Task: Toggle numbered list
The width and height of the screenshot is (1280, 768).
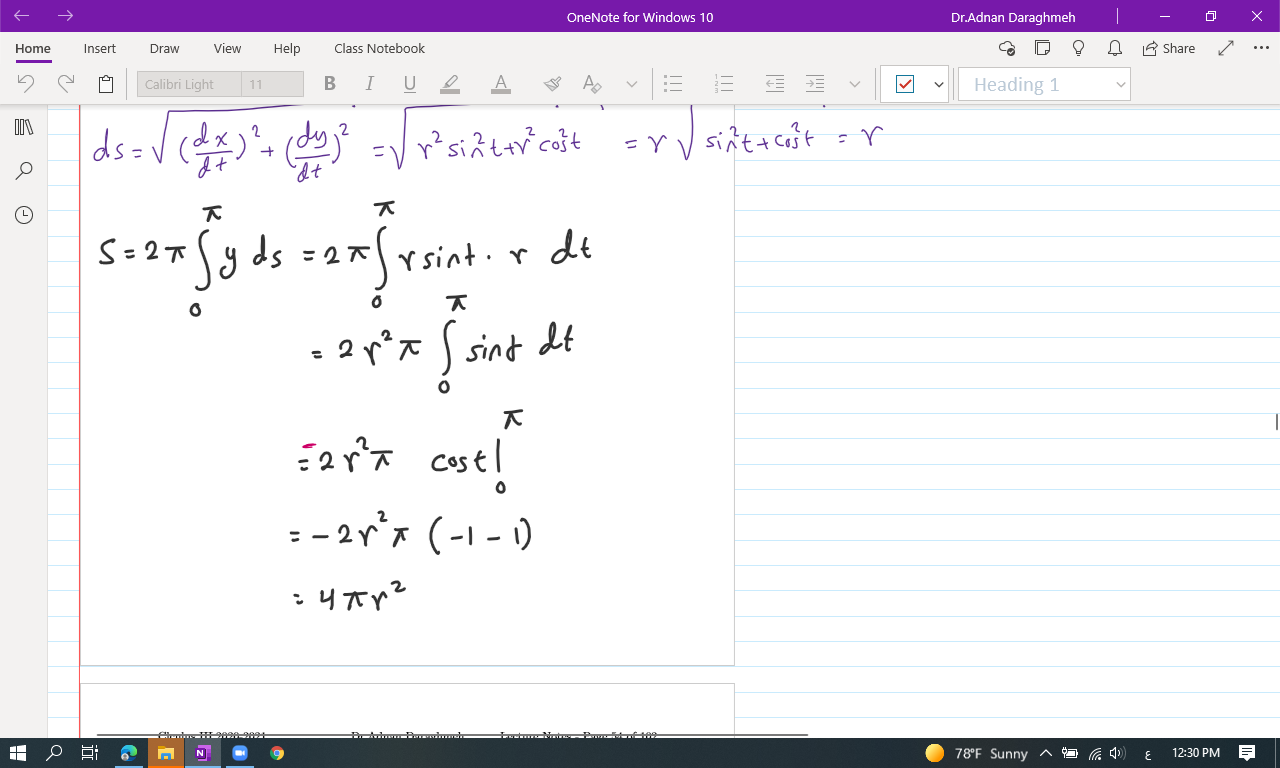Action: (x=724, y=84)
